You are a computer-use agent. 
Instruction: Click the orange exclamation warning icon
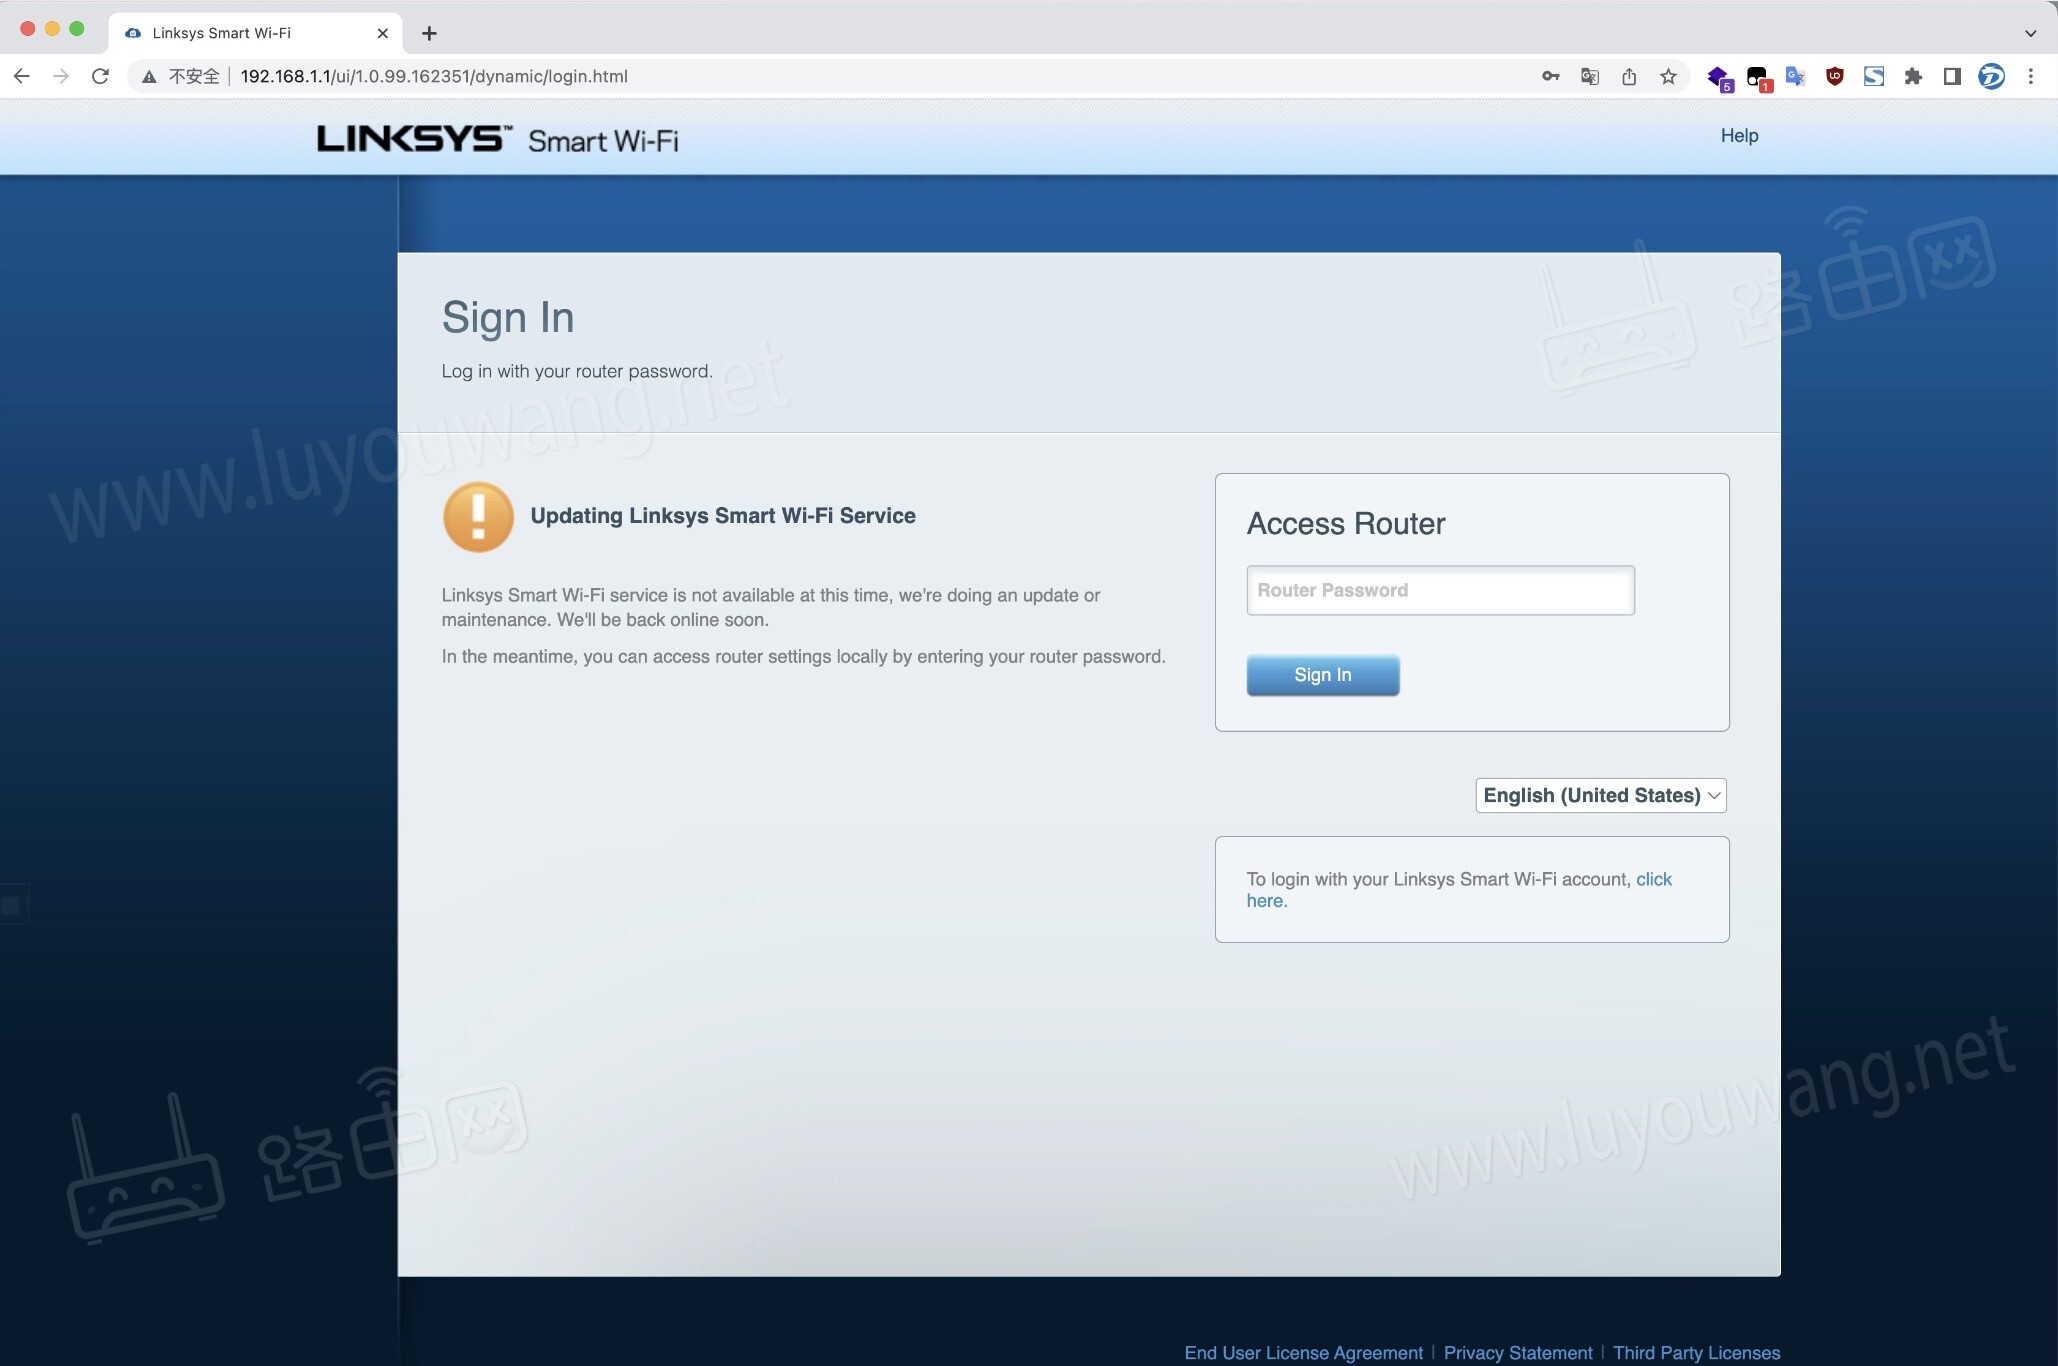(x=478, y=517)
